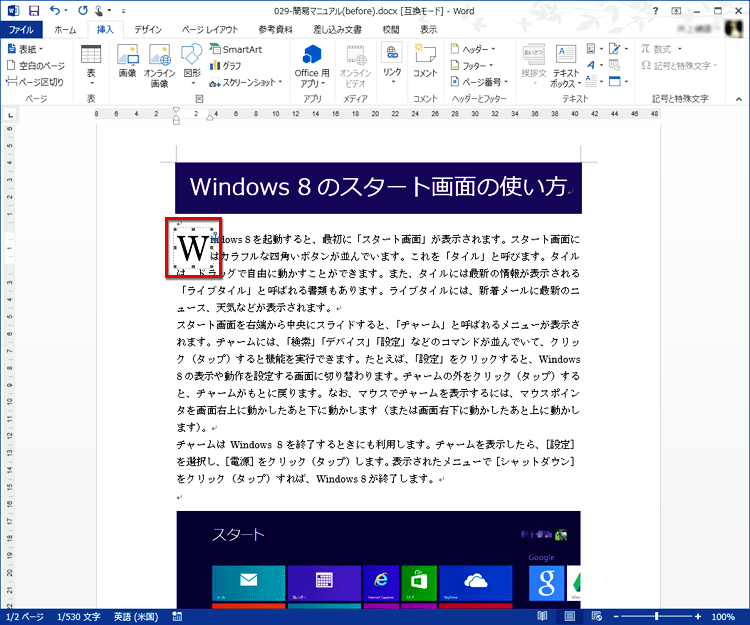
Task: Click the 挨拶文 greeting icon
Action: tap(534, 64)
